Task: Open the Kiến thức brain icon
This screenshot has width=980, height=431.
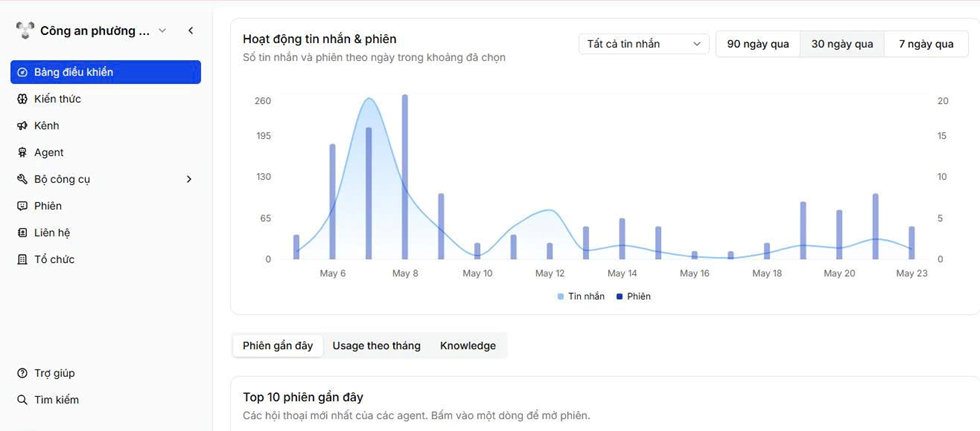Action: (x=22, y=99)
